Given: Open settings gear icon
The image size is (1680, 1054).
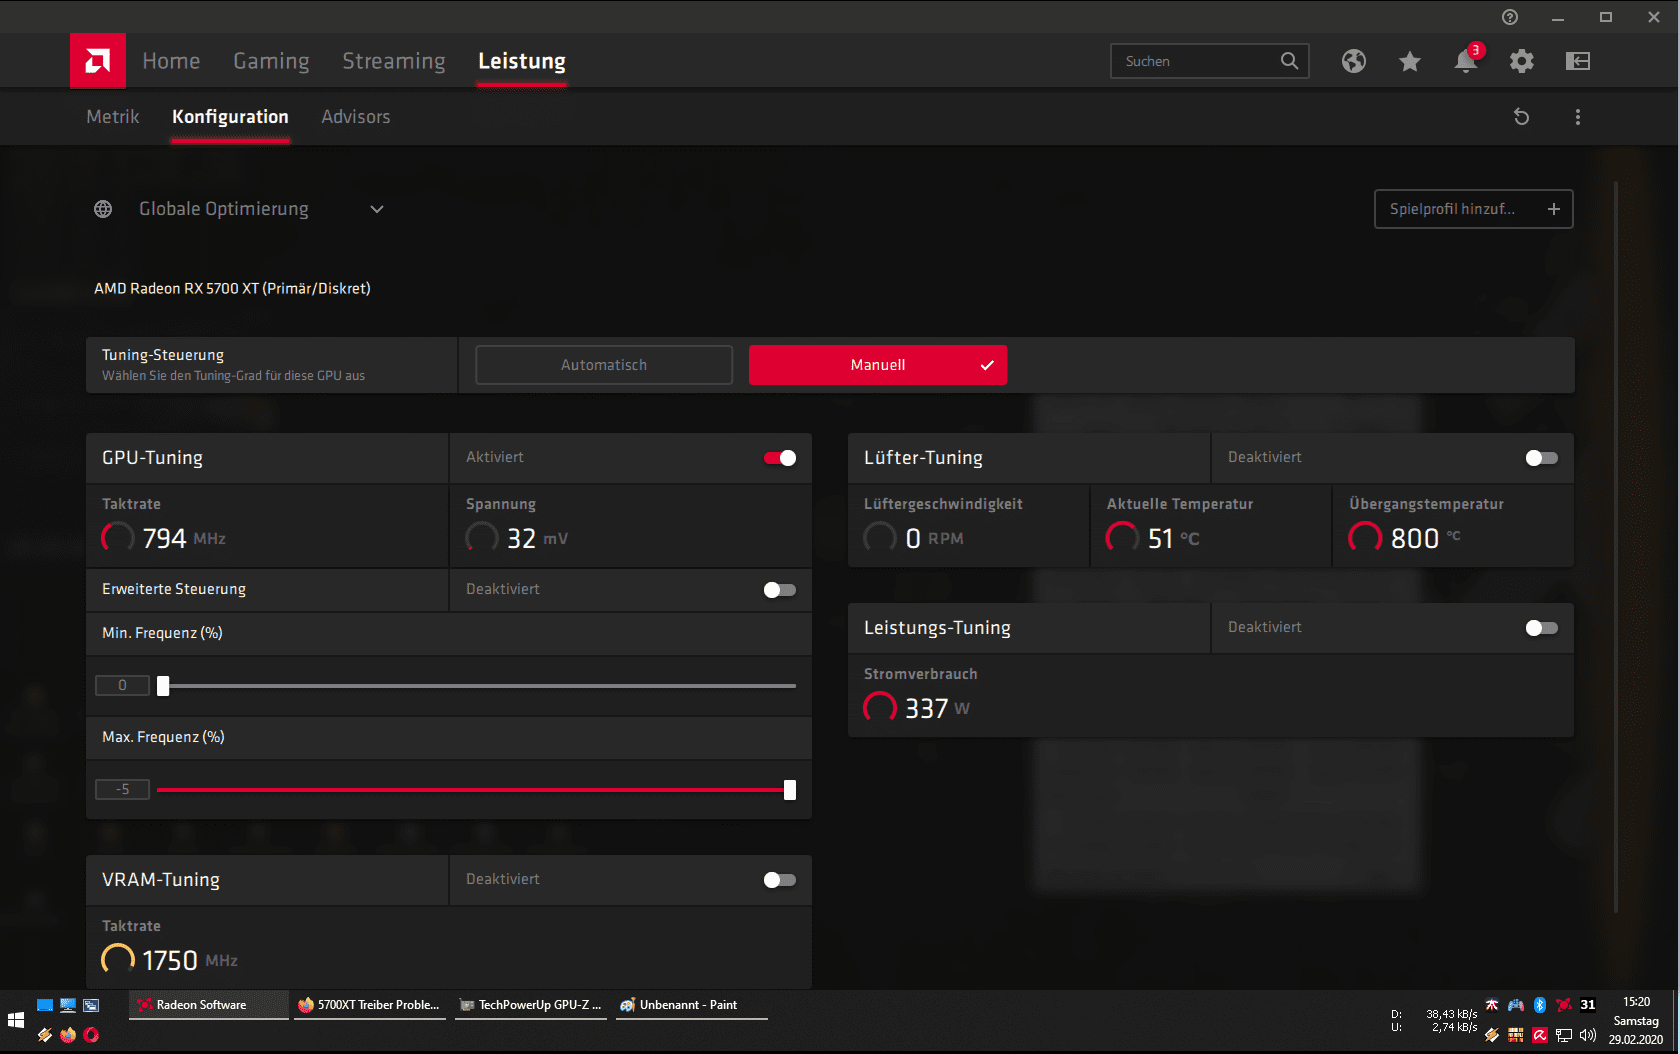Looking at the screenshot, I should coord(1522,61).
